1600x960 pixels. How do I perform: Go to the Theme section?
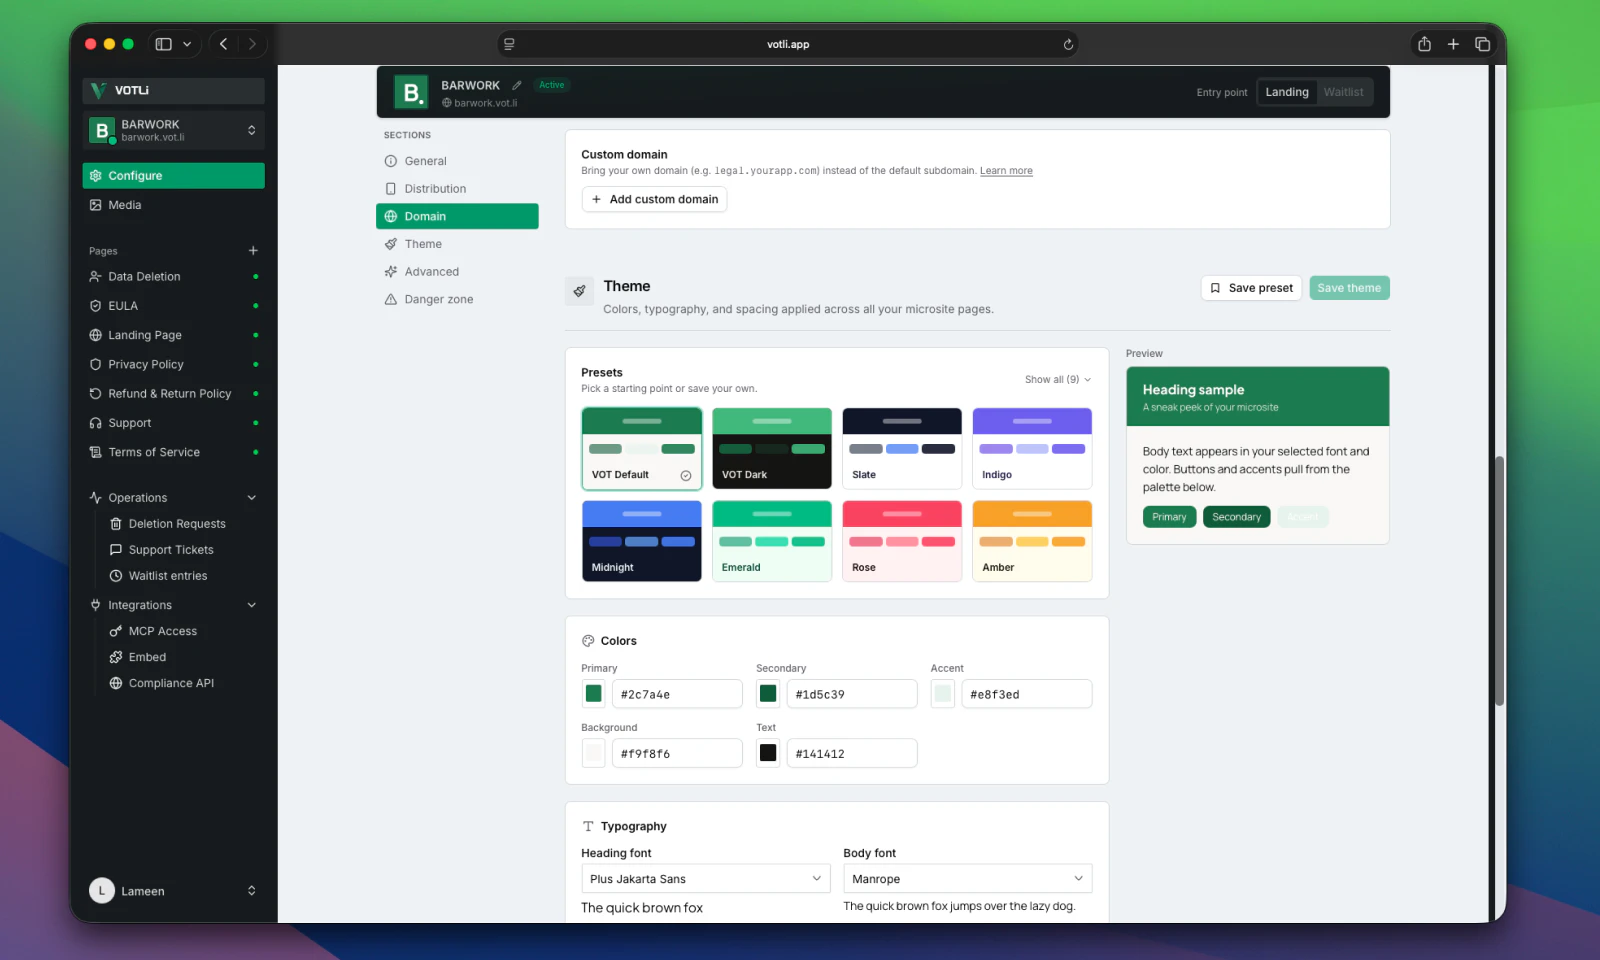click(457, 244)
